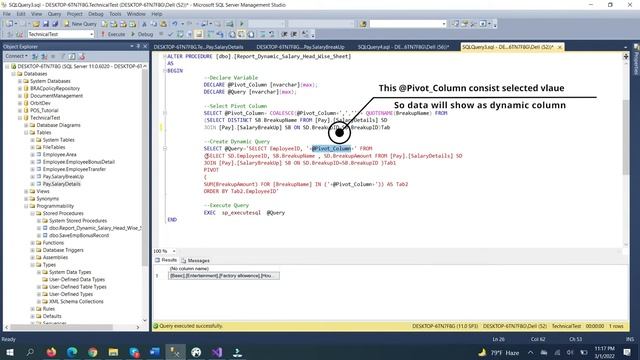Open the Connect dropdown in Object Explorer
Image resolution: width=640 pixels, height=360 pixels.
[x=16, y=56]
